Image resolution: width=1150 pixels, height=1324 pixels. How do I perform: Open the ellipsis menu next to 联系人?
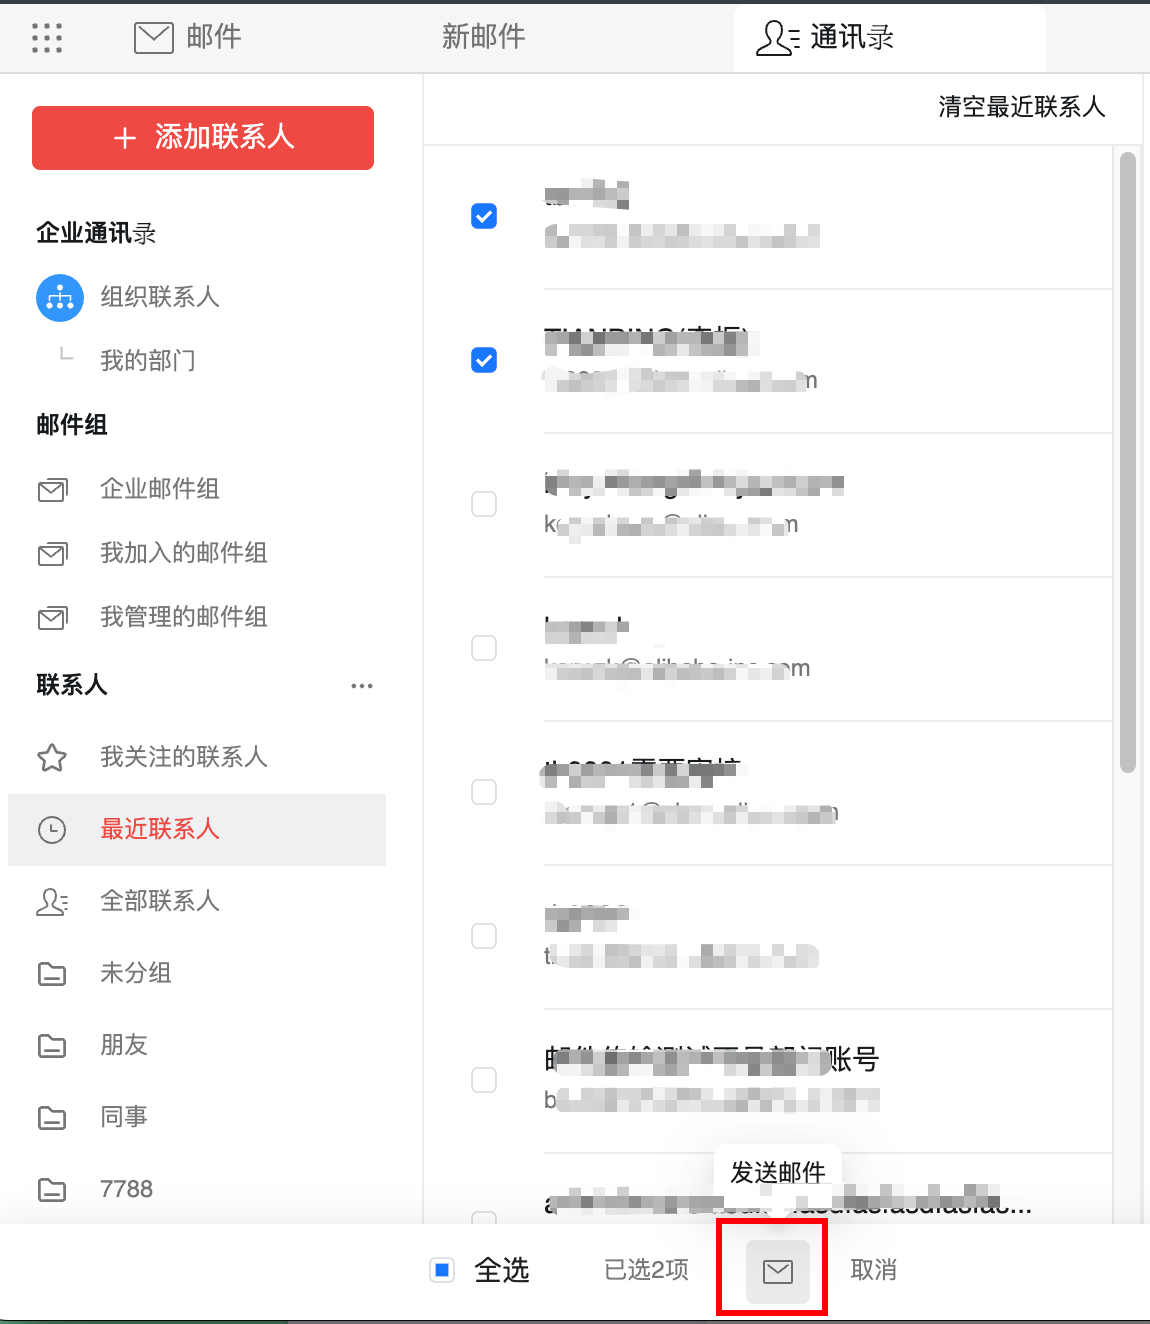pyautogui.click(x=362, y=685)
